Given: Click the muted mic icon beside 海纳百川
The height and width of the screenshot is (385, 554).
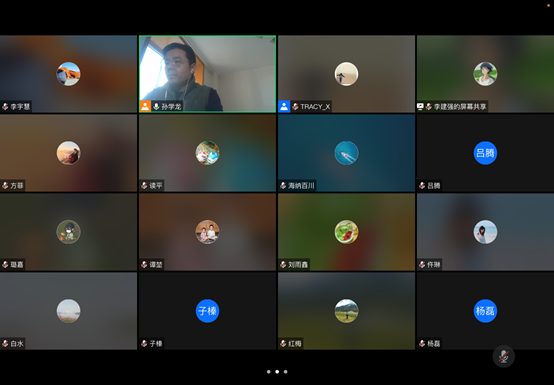Looking at the screenshot, I should (x=283, y=185).
